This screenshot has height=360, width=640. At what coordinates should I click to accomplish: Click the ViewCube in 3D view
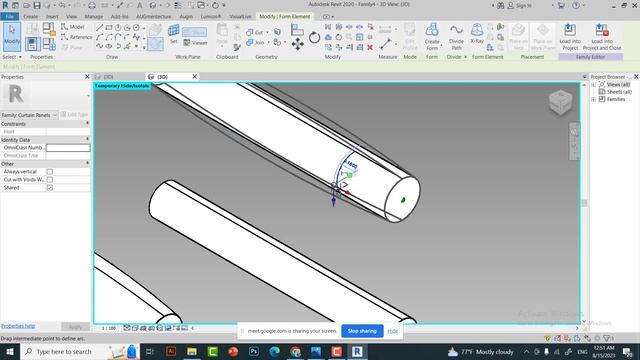click(560, 102)
